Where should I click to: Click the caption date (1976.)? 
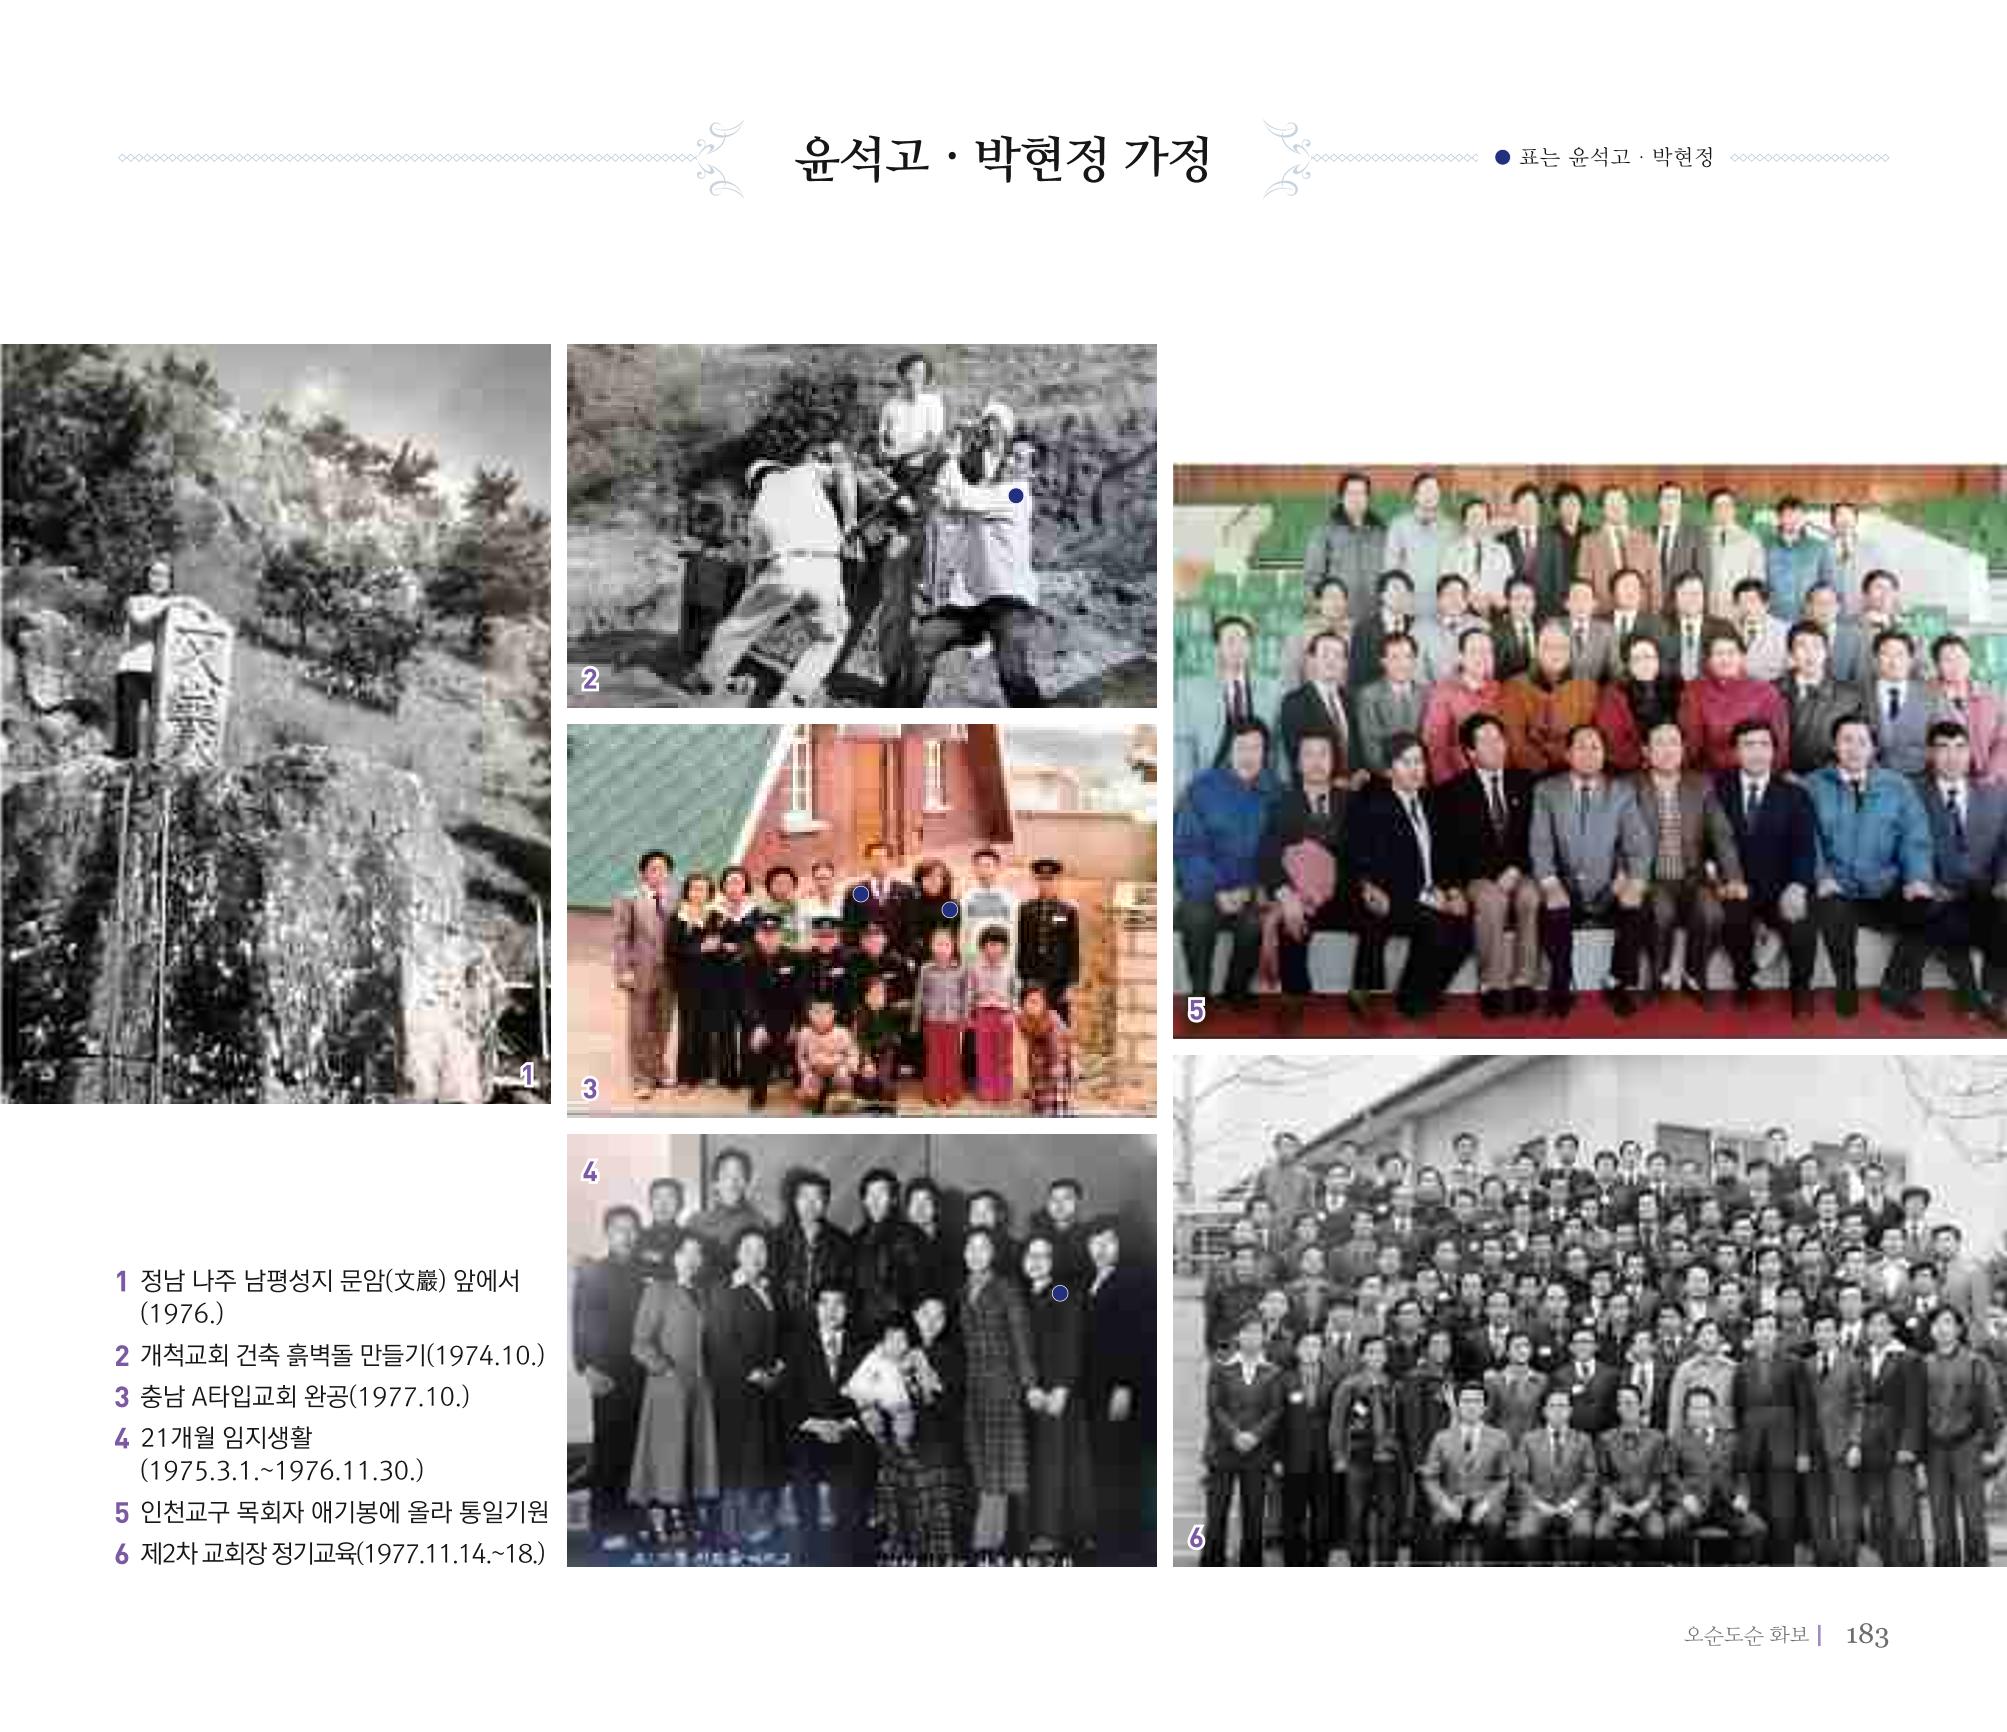click(x=182, y=1313)
